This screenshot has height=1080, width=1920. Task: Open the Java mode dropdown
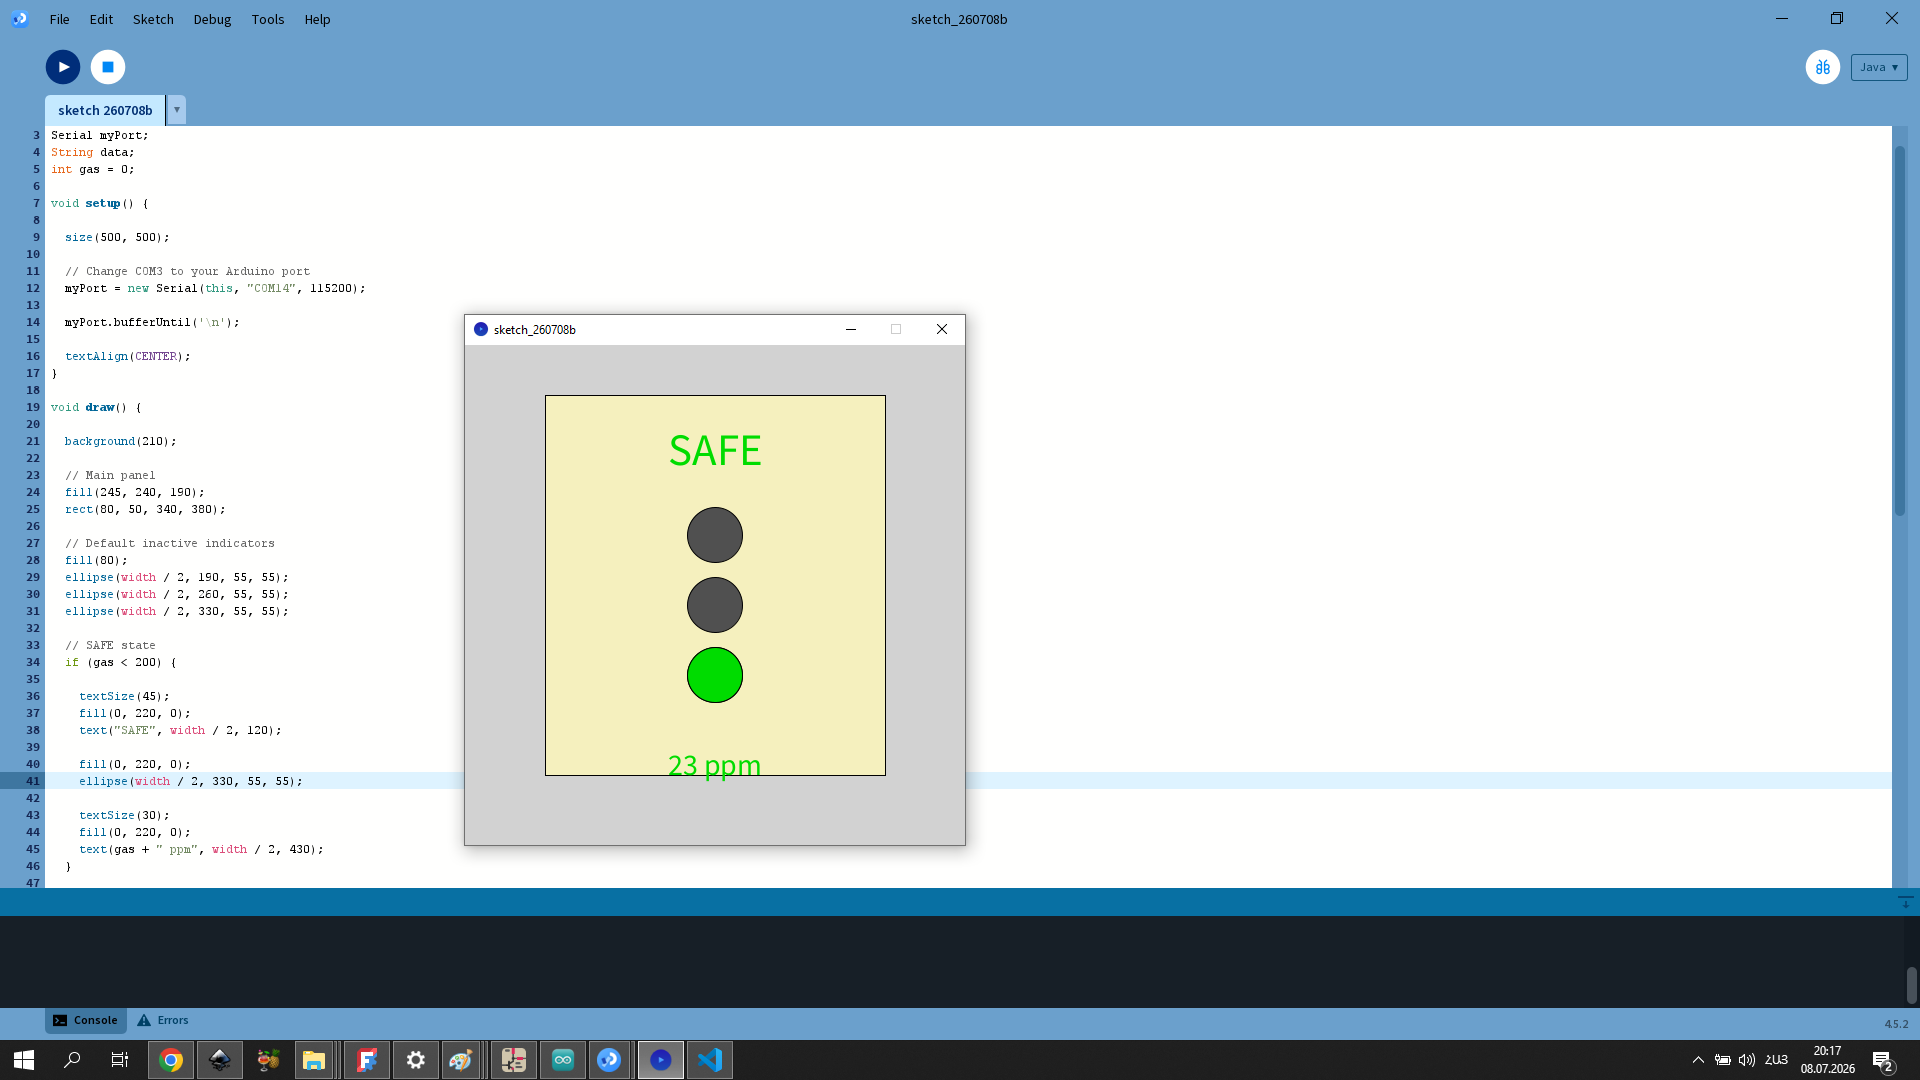click(1879, 67)
